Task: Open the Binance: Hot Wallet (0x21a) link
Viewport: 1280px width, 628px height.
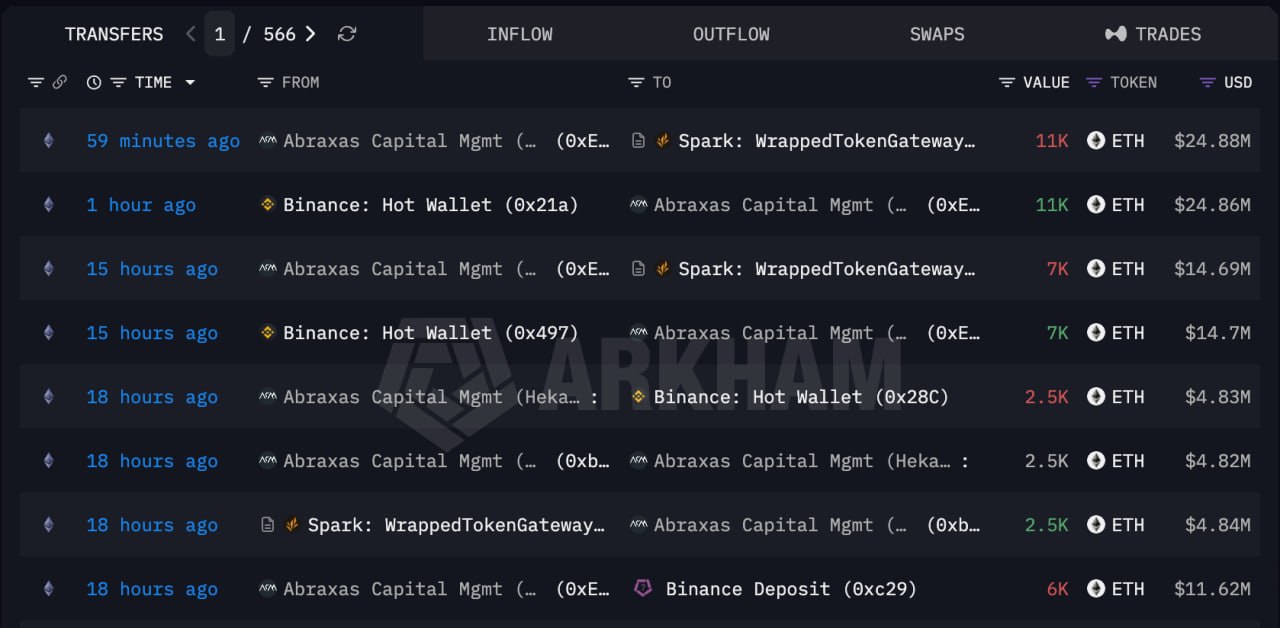Action: 431,205
